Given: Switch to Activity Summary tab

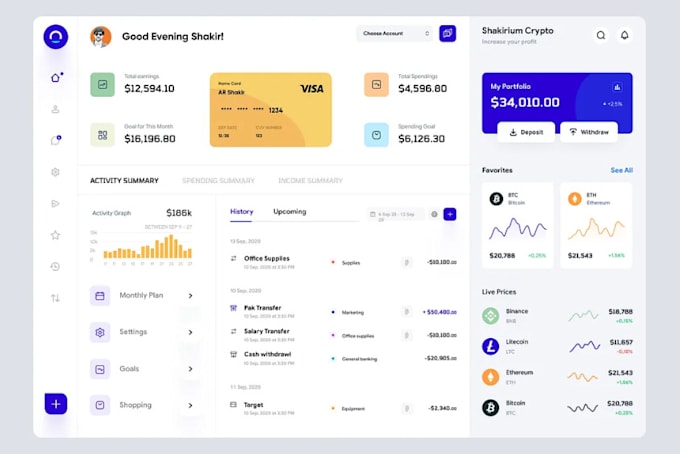Looking at the screenshot, I should (124, 180).
